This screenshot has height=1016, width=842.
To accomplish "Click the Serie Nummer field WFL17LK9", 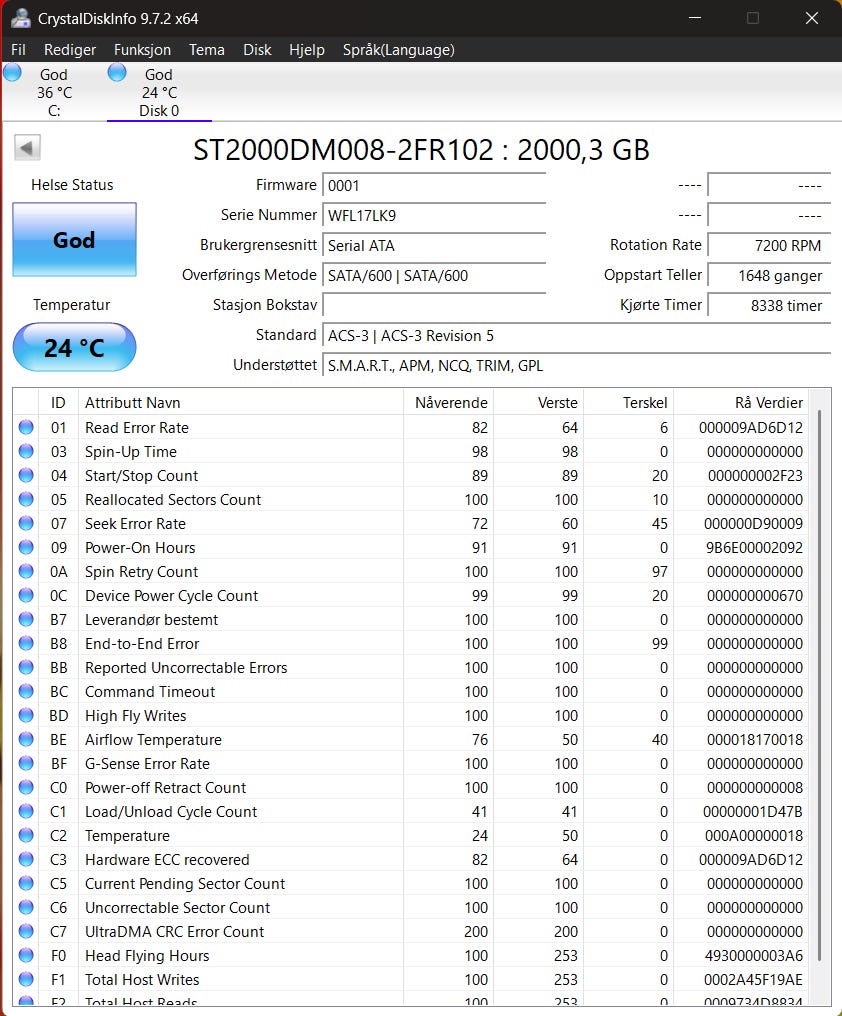I will [434, 216].
